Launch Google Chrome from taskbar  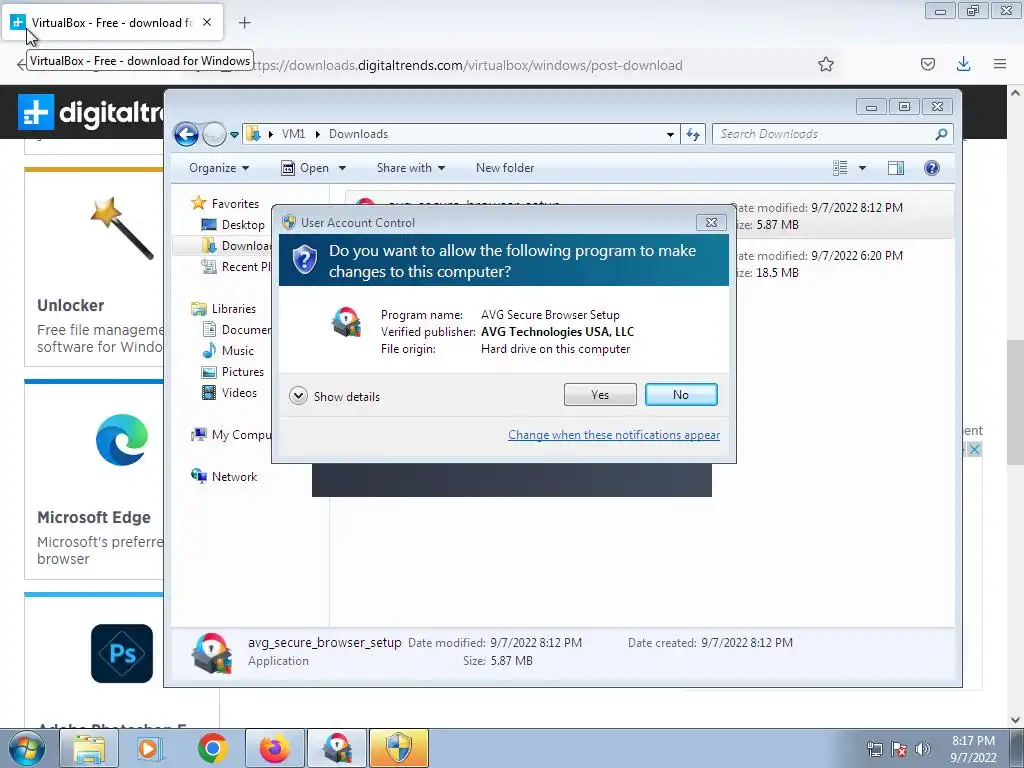pos(212,748)
